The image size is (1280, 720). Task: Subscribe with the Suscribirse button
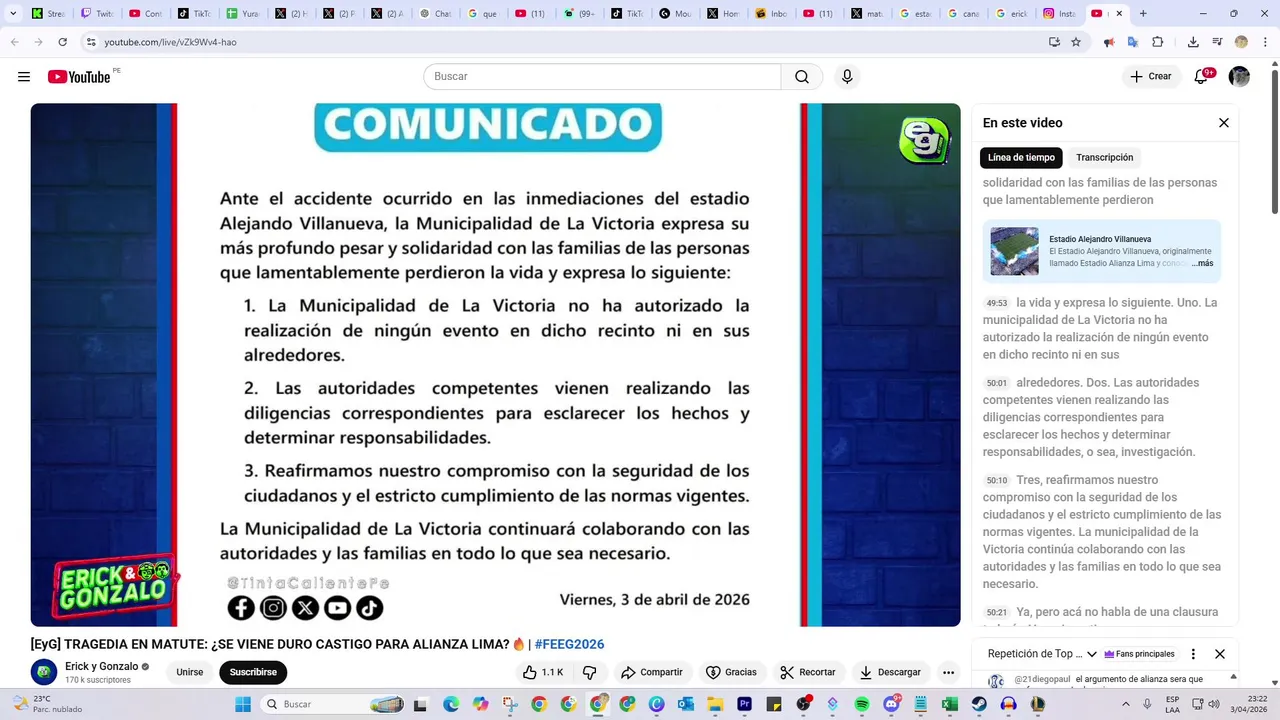253,673
